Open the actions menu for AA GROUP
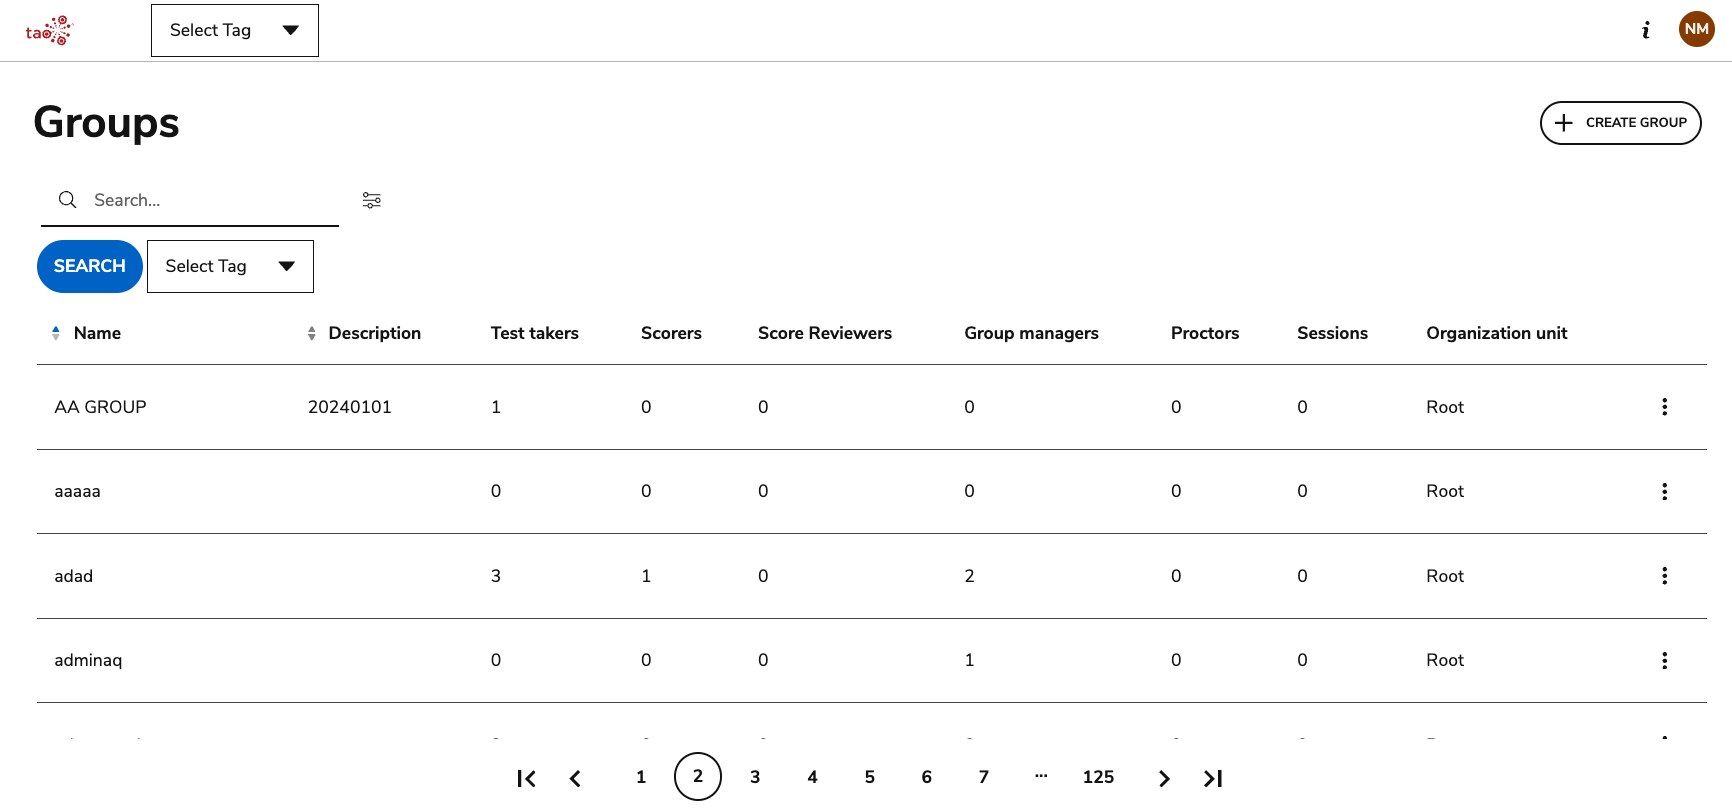The height and width of the screenshot is (811, 1732). (1664, 406)
